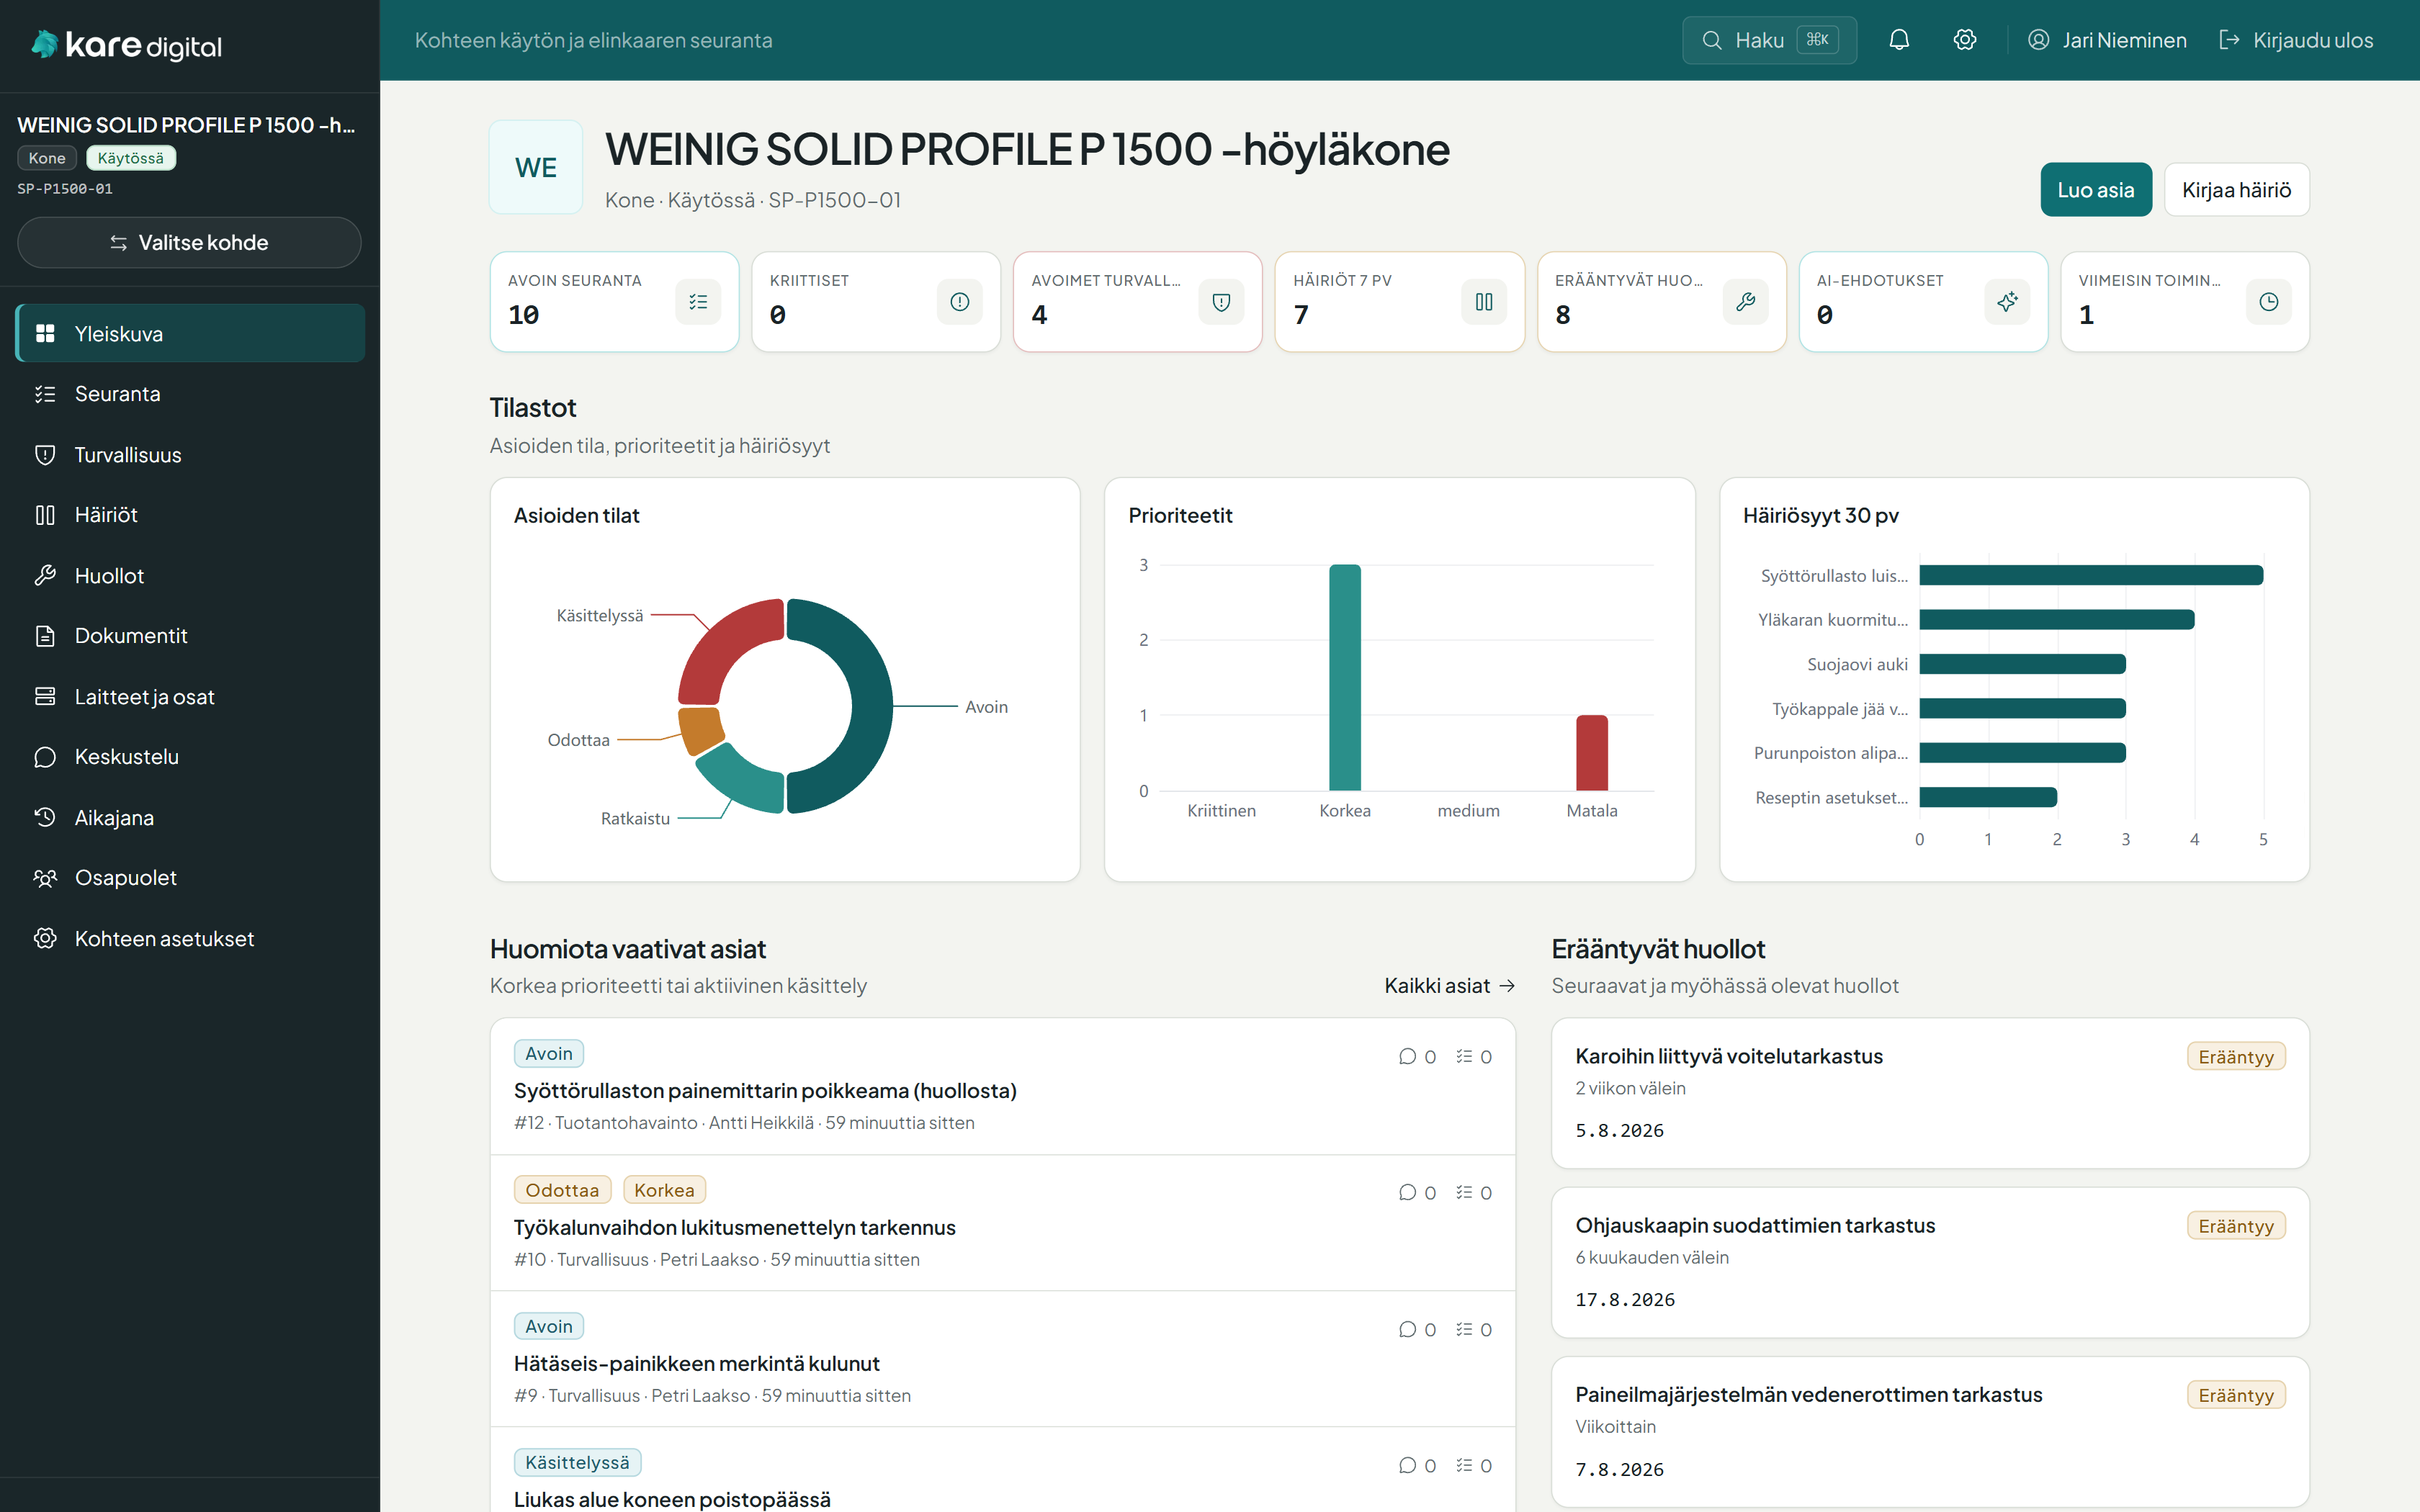Screen dimensions: 2420x1512
Task: Open Kohteen asetukset settings
Action: point(191,939)
